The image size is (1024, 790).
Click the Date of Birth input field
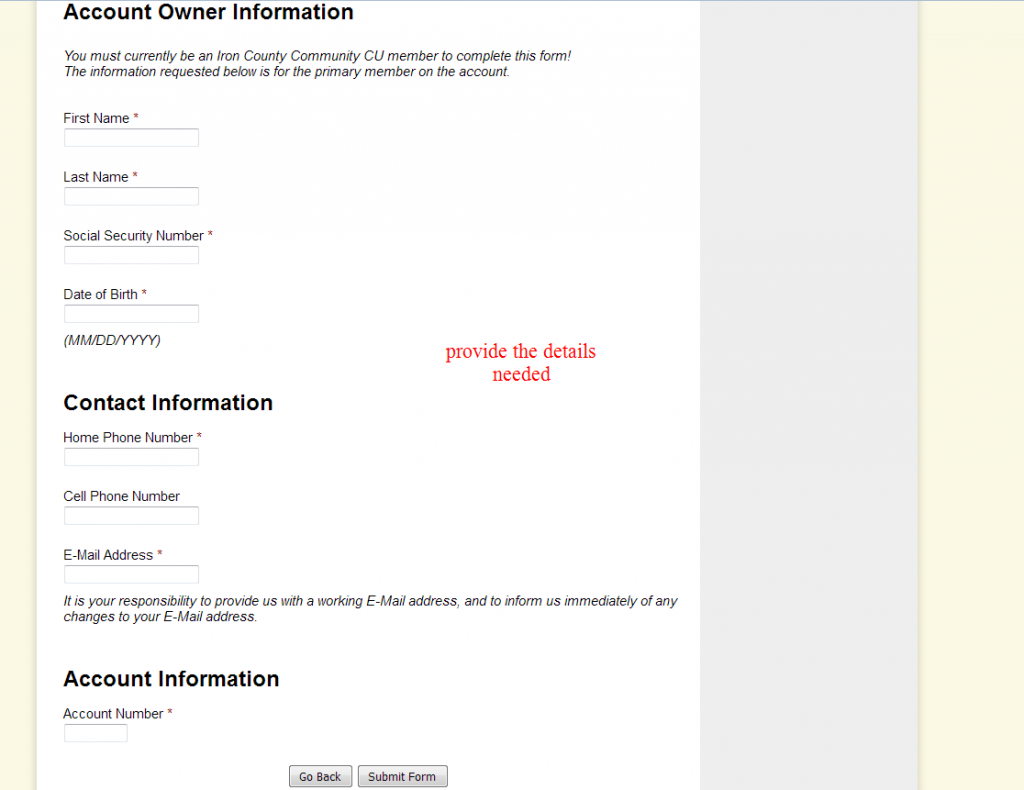point(131,314)
